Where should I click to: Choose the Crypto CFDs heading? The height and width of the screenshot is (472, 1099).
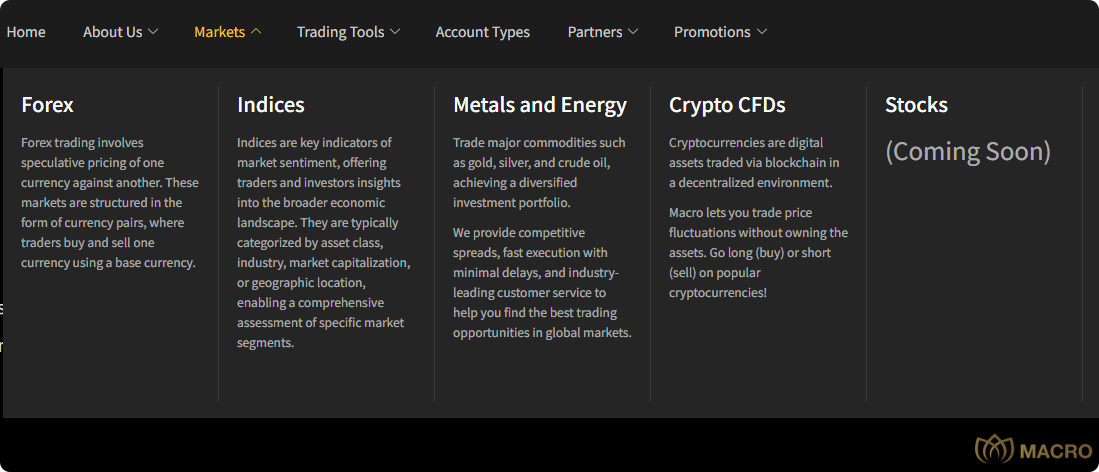click(x=727, y=104)
